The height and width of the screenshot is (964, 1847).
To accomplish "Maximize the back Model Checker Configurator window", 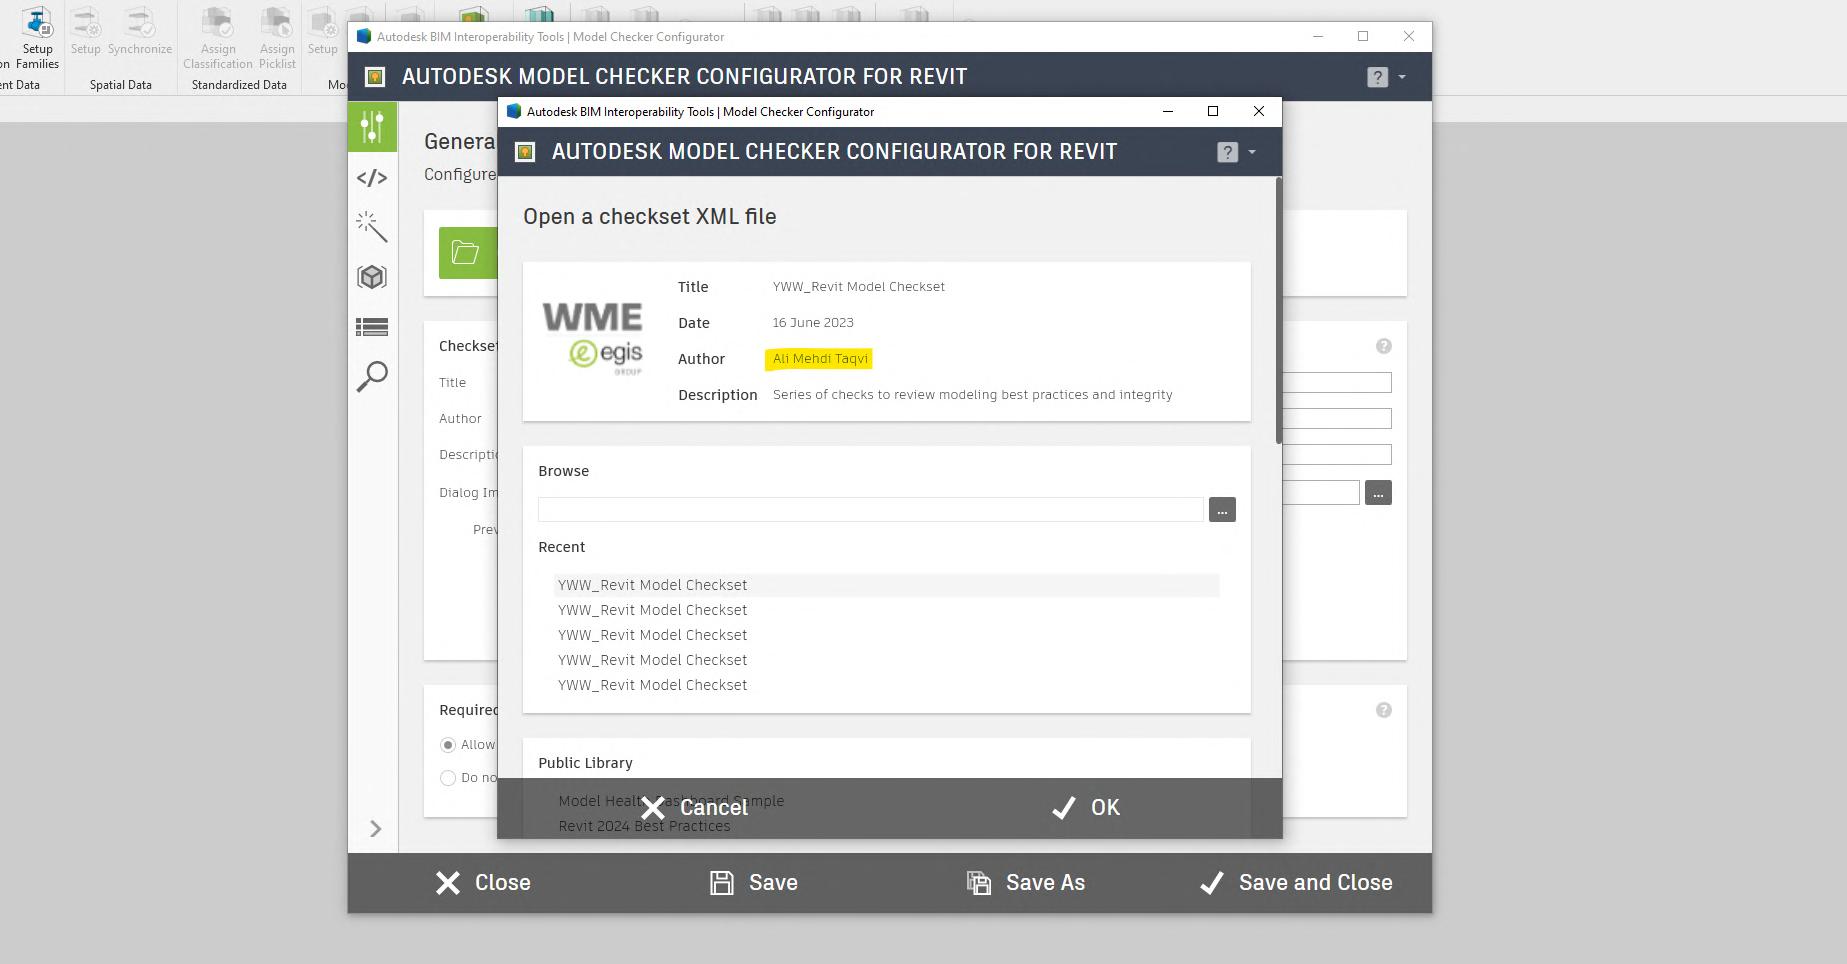I will pyautogui.click(x=1363, y=37).
